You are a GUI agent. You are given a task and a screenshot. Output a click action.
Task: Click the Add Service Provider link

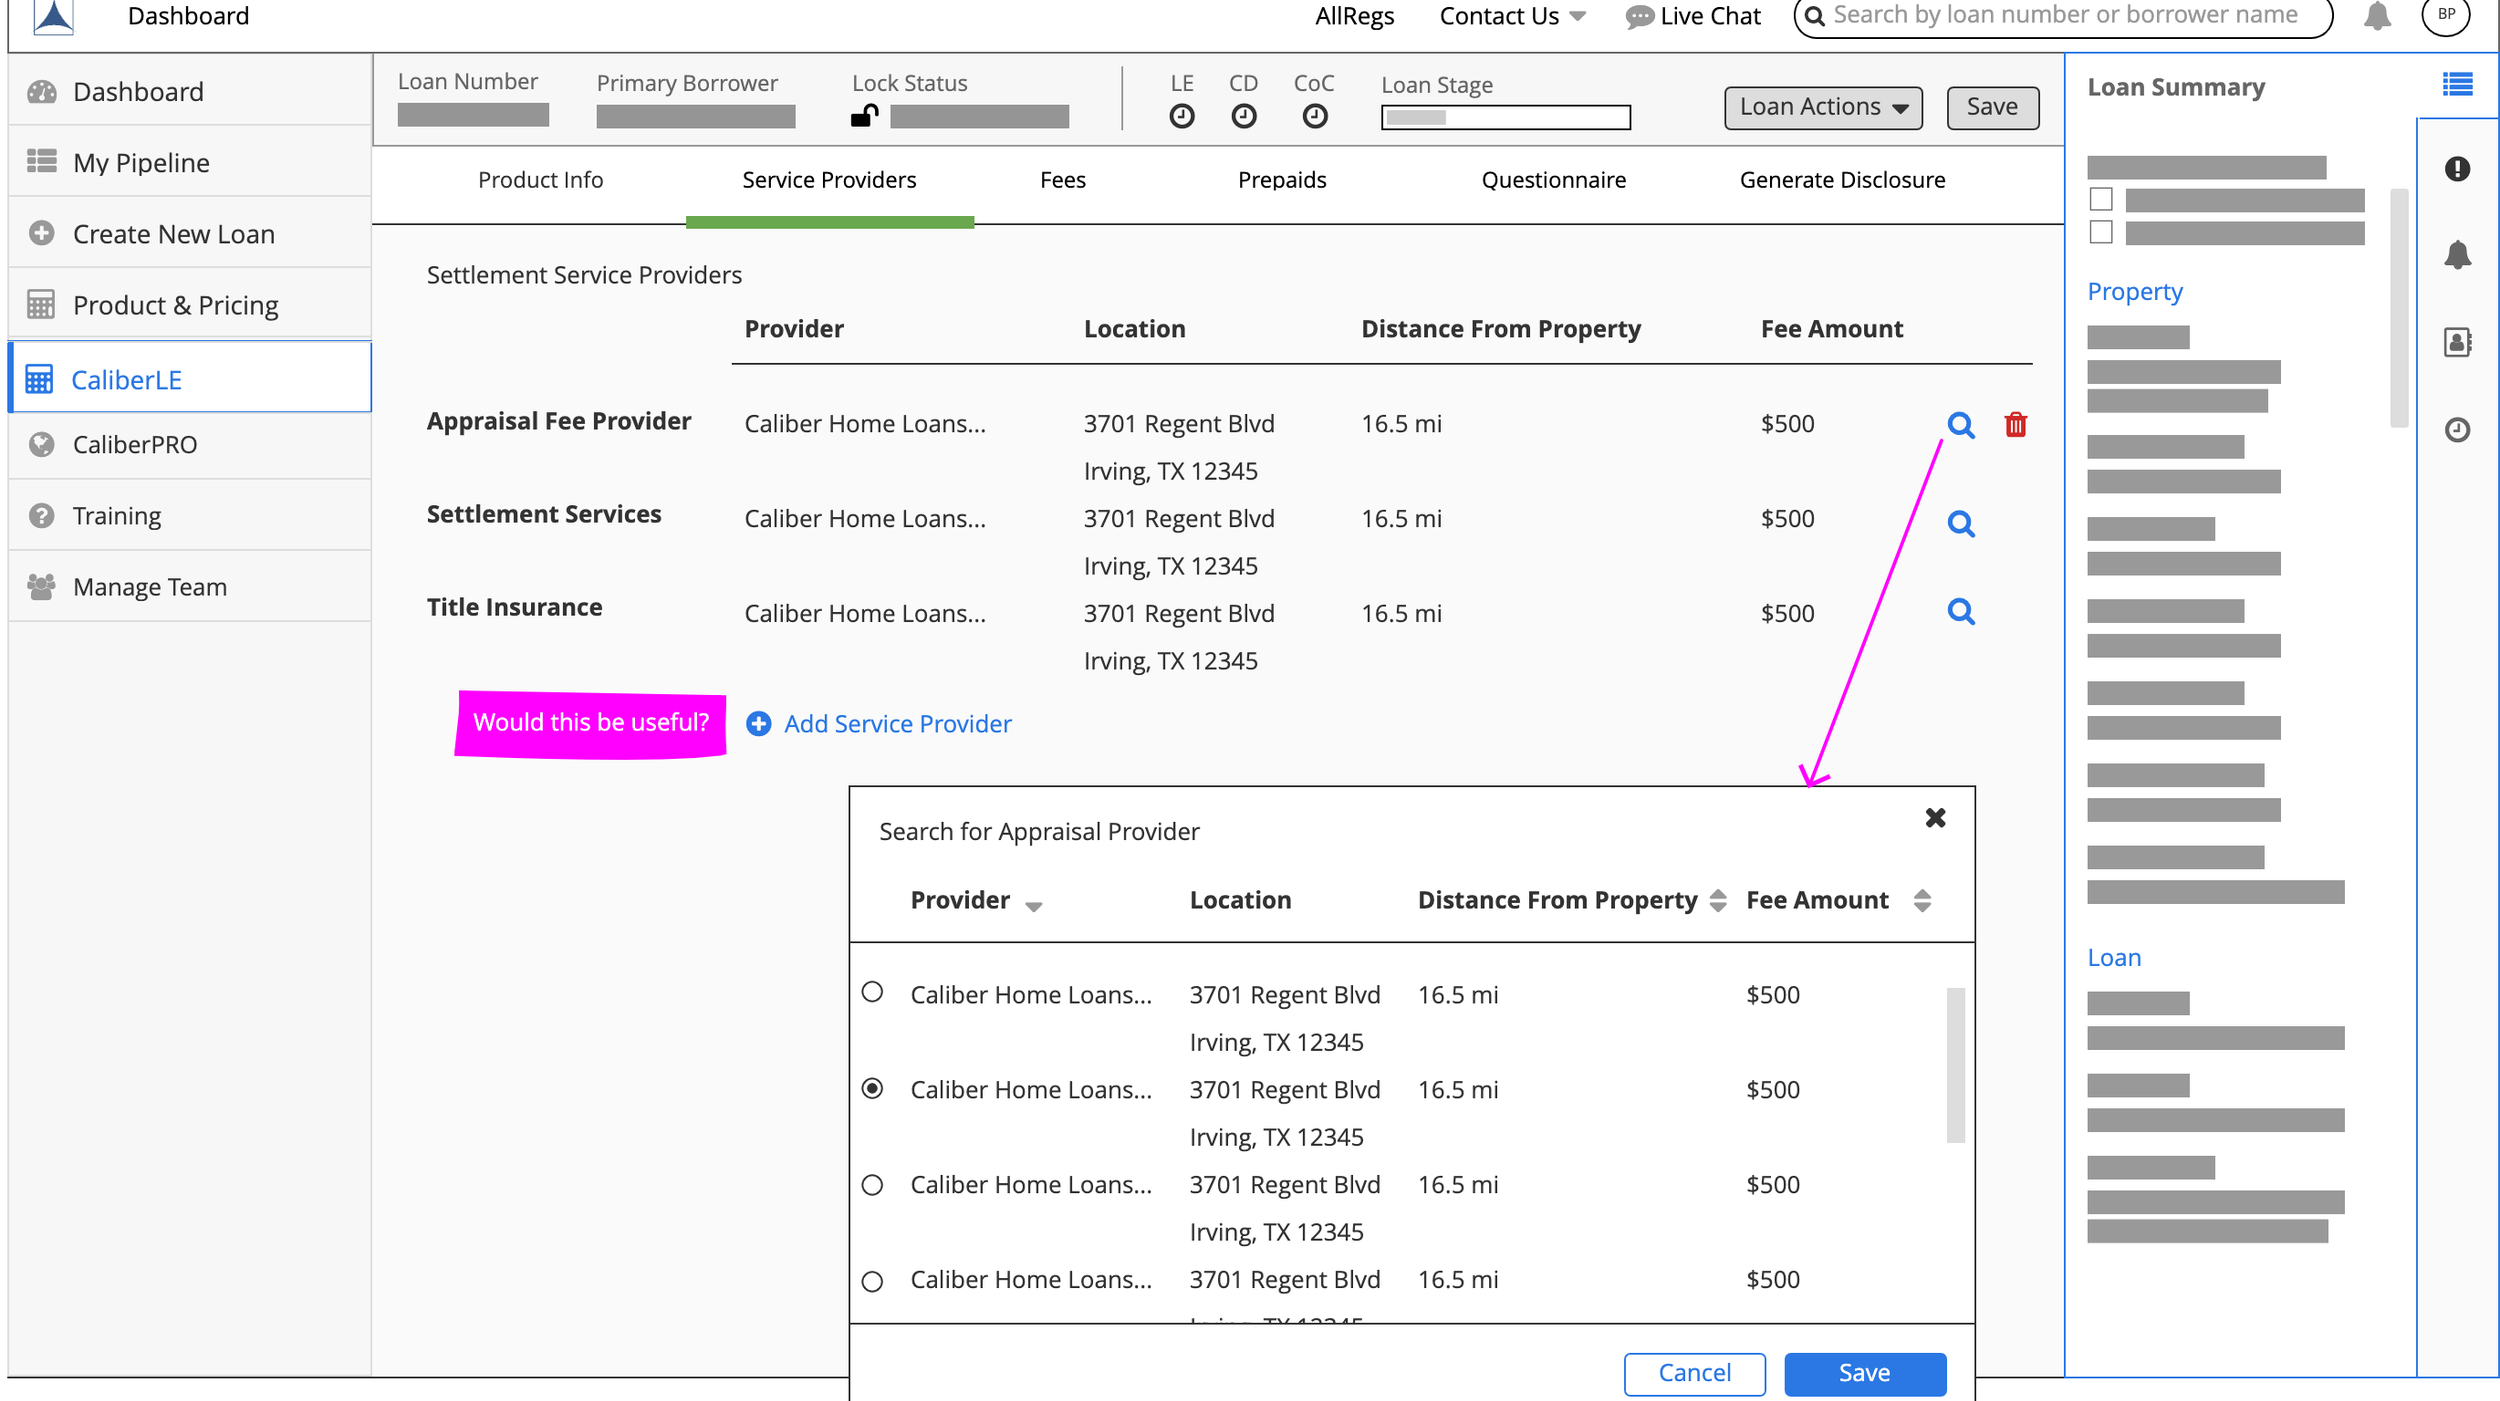coord(897,723)
